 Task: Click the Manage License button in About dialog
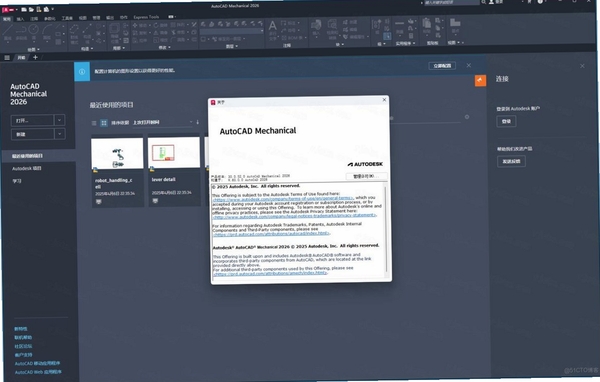(367, 176)
